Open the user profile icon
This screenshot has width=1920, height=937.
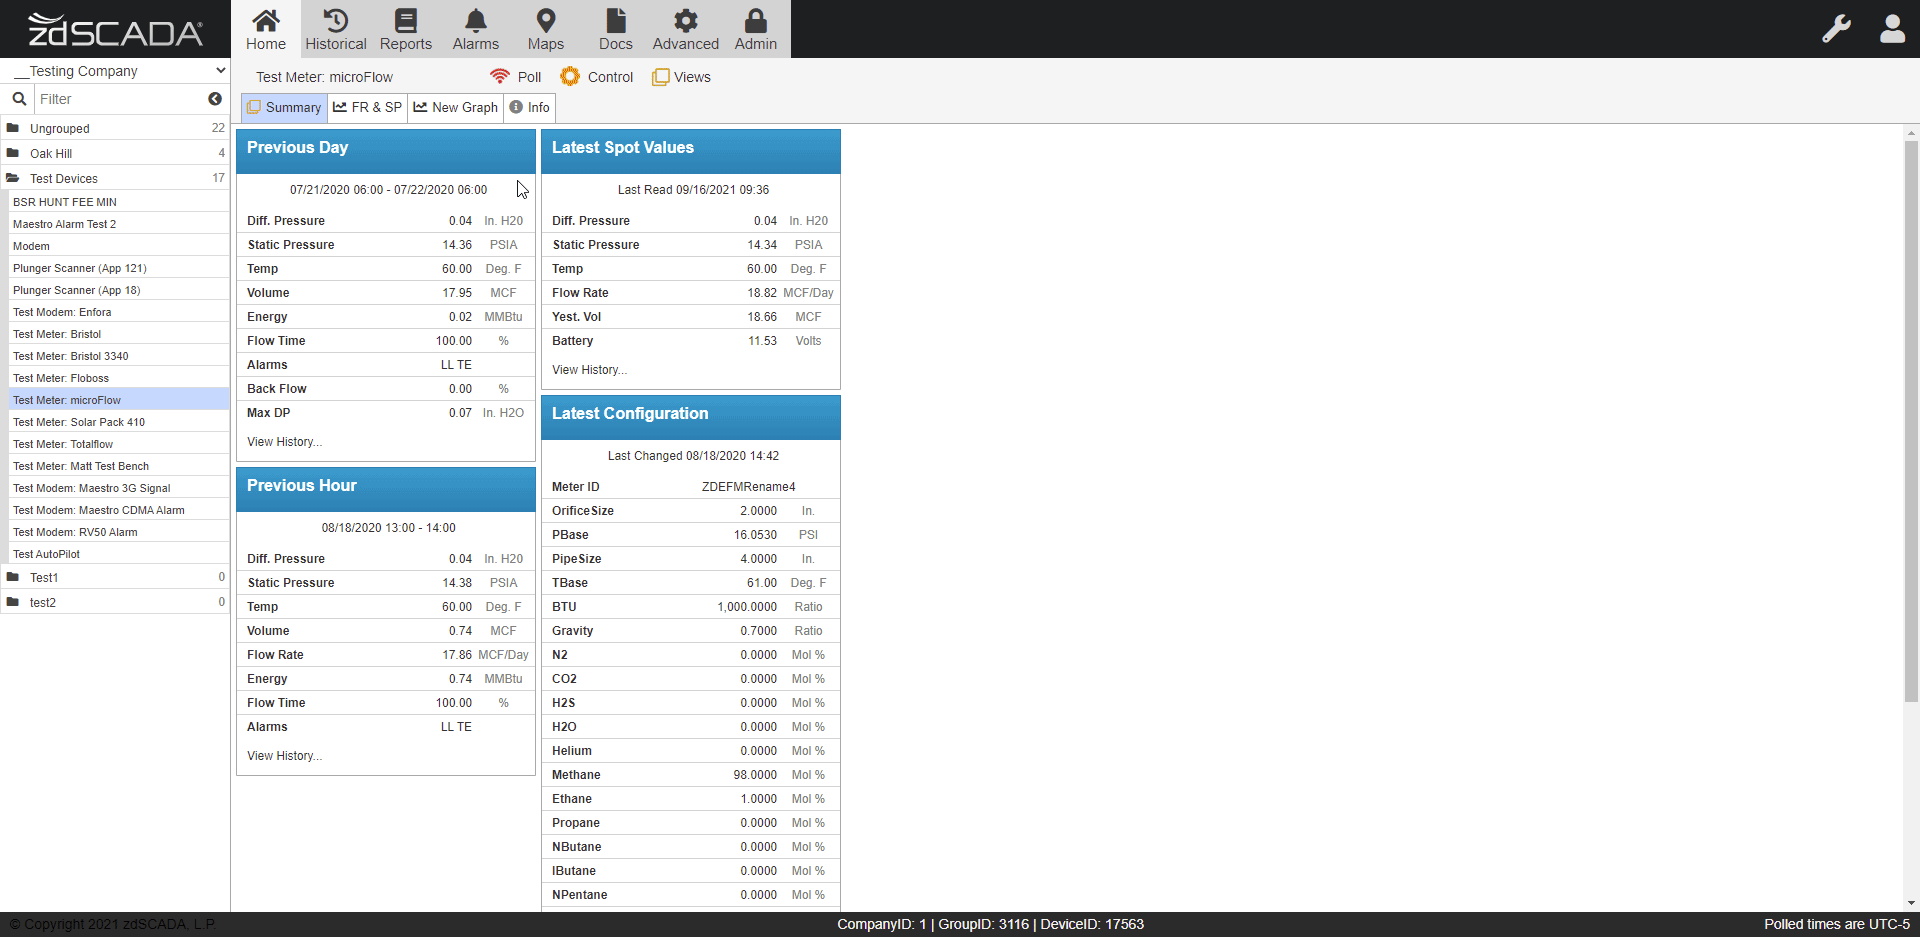[x=1892, y=28]
